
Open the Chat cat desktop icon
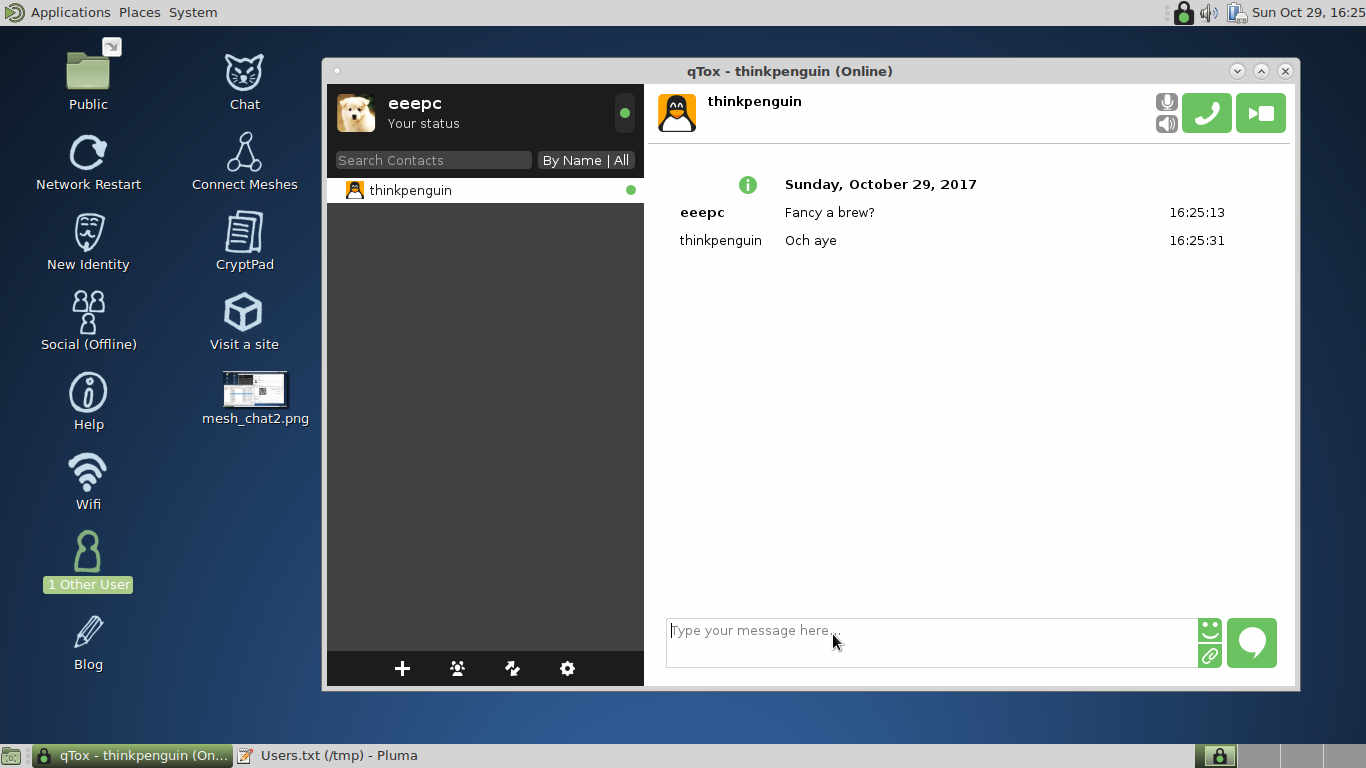(x=244, y=82)
